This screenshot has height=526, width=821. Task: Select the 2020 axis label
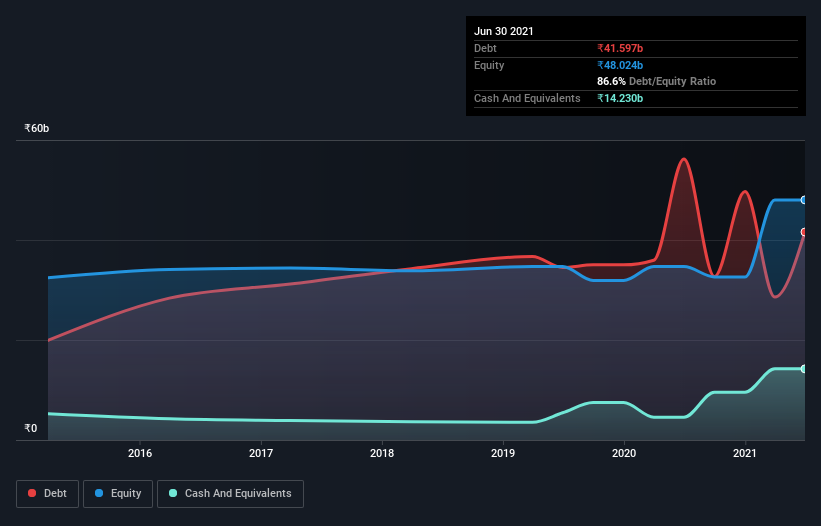tap(624, 453)
